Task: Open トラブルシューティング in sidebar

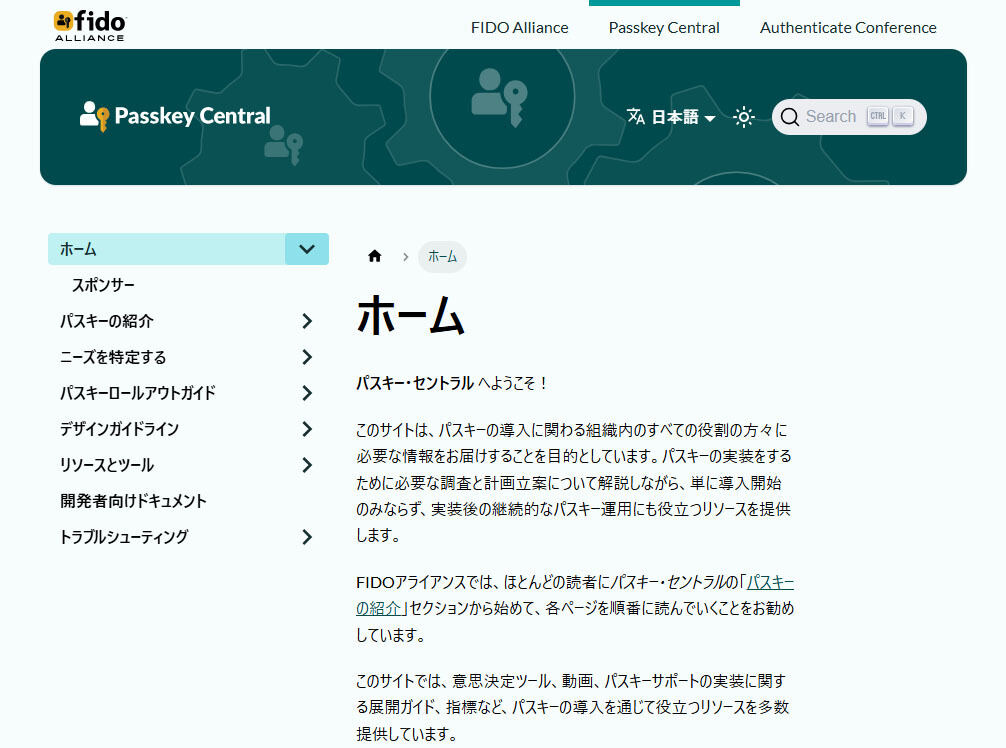Action: point(124,536)
